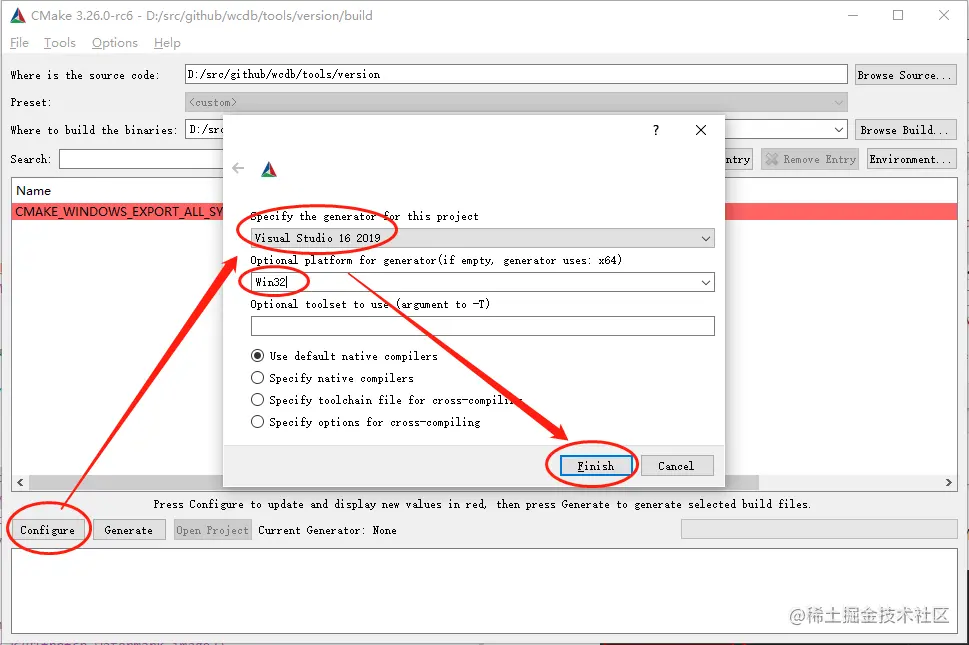Image resolution: width=969 pixels, height=645 pixels.
Task: Click the Finish button
Action: pos(596,466)
